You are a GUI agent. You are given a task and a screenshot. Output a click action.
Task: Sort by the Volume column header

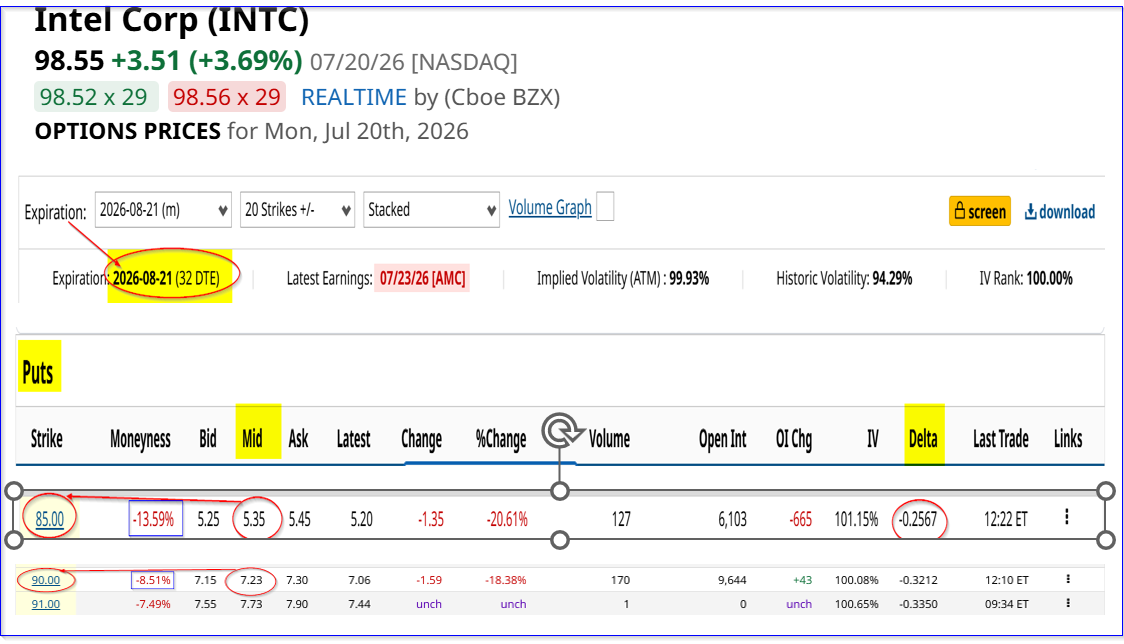pyautogui.click(x=609, y=438)
